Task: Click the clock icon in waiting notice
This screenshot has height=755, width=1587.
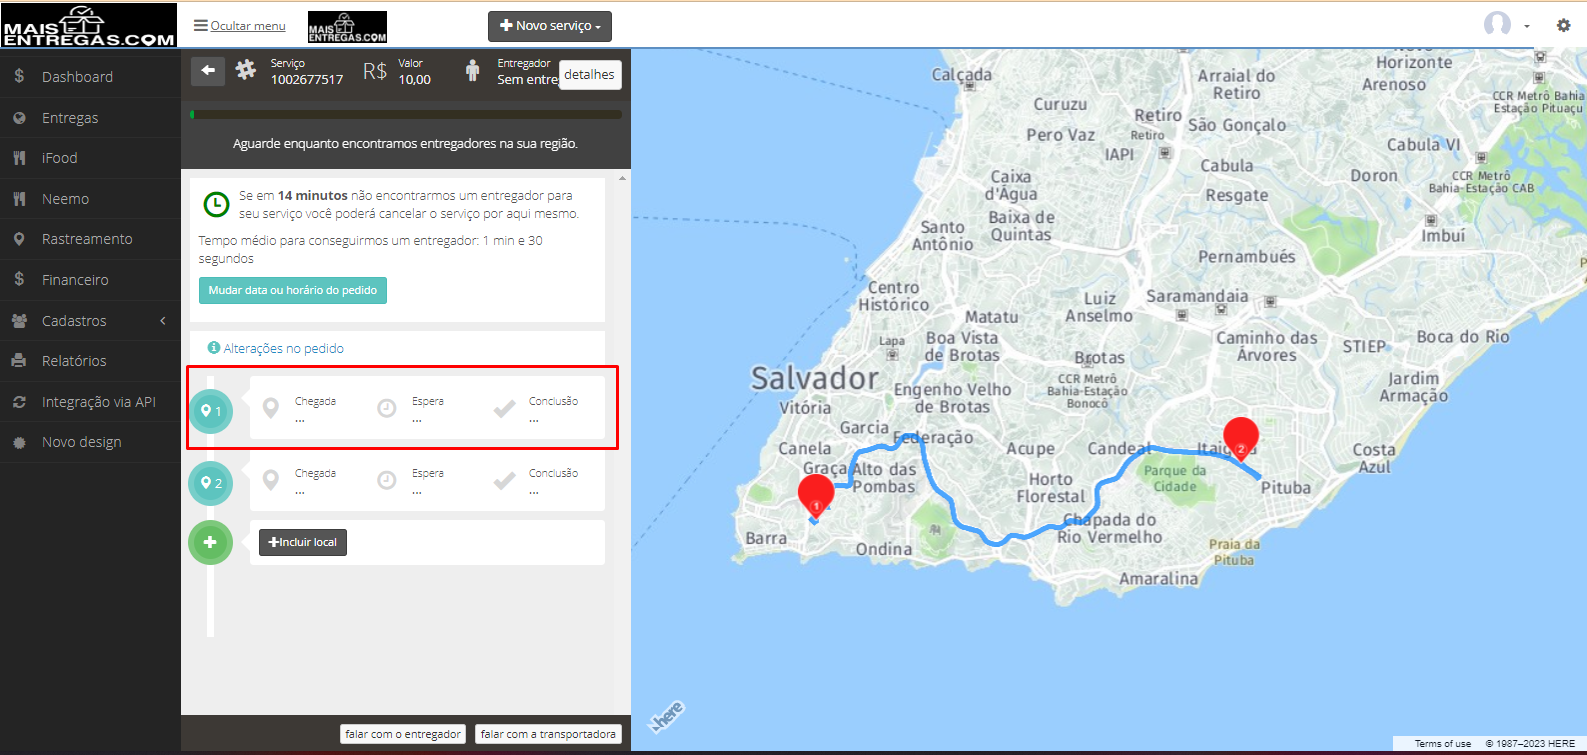Action: point(216,204)
